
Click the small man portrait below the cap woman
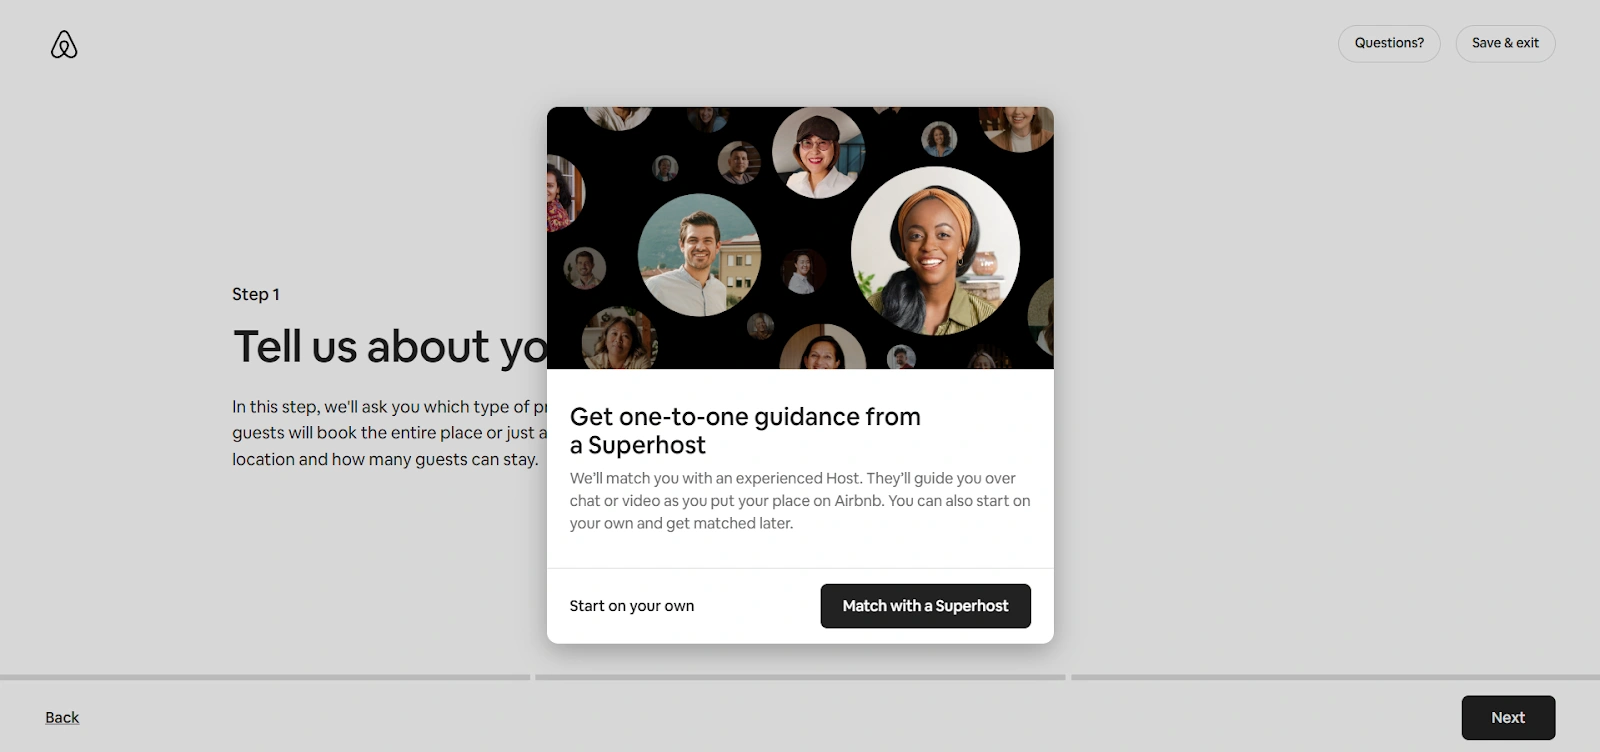[802, 271]
